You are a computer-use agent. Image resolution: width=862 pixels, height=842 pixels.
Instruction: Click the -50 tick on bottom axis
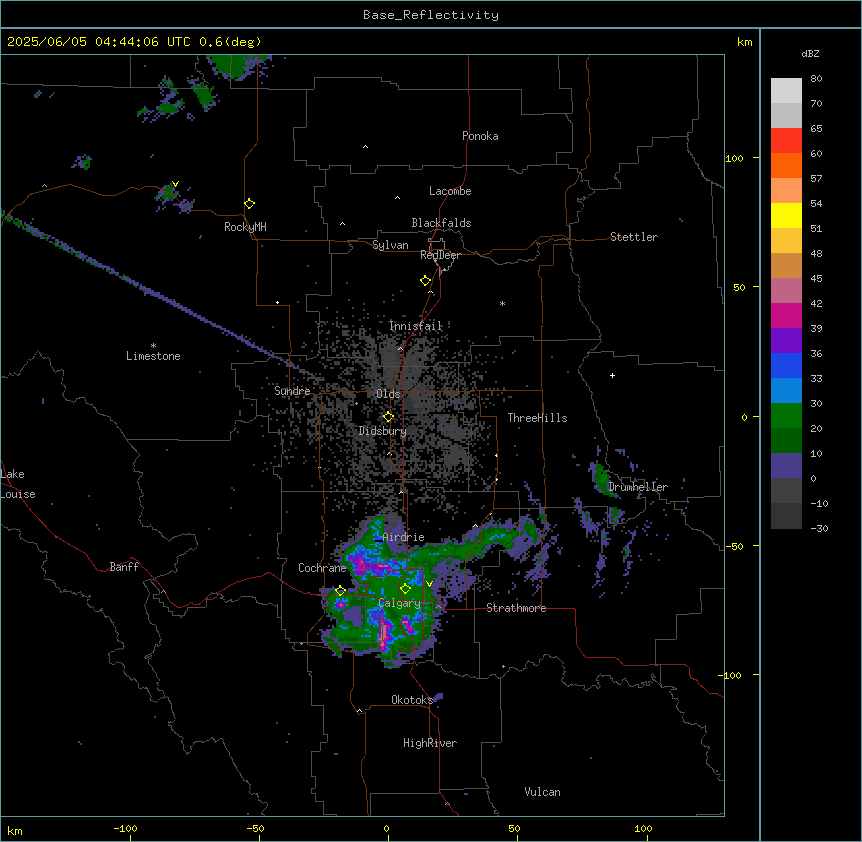point(255,828)
